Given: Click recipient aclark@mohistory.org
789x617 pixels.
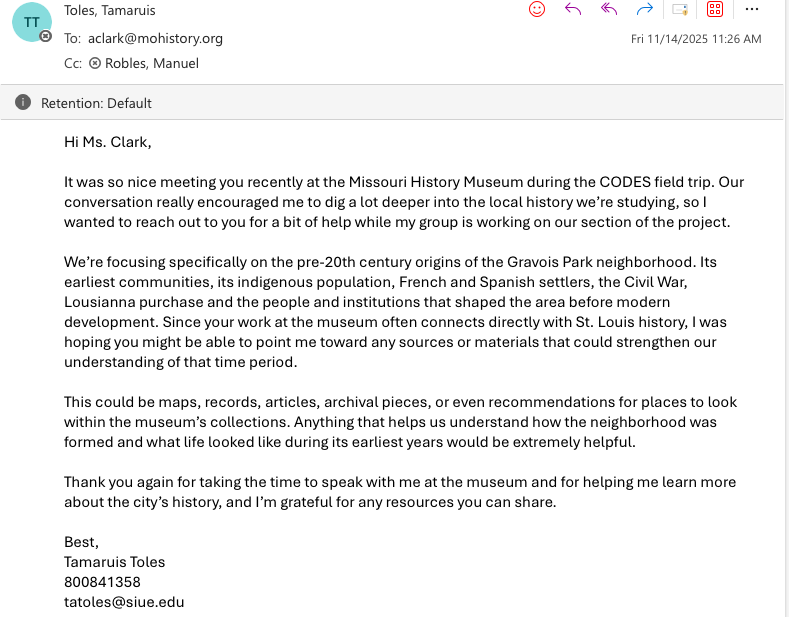Looking at the screenshot, I should coord(156,38).
